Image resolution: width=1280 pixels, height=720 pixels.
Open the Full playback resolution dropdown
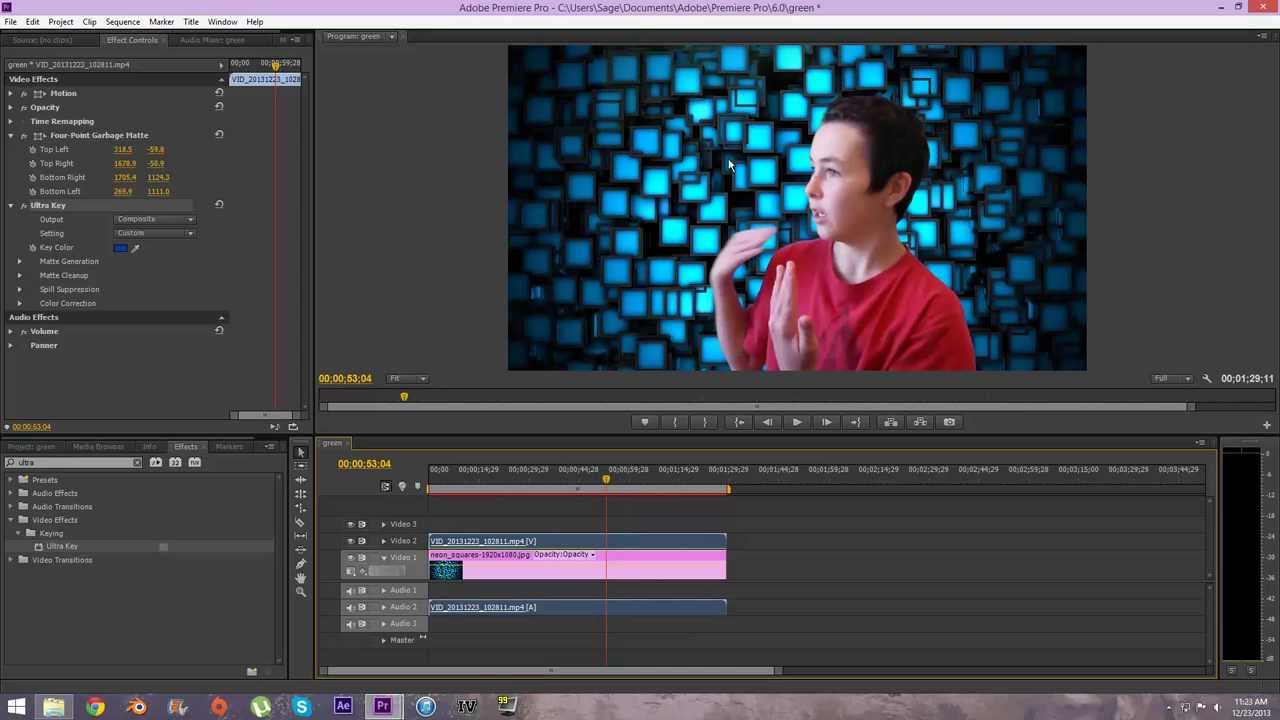coord(1173,379)
